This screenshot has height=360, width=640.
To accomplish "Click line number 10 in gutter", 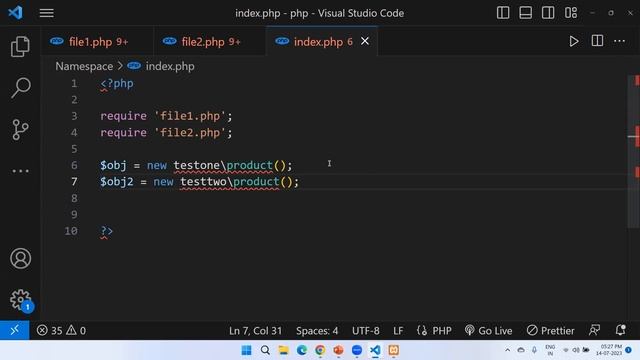I will click(x=71, y=231).
